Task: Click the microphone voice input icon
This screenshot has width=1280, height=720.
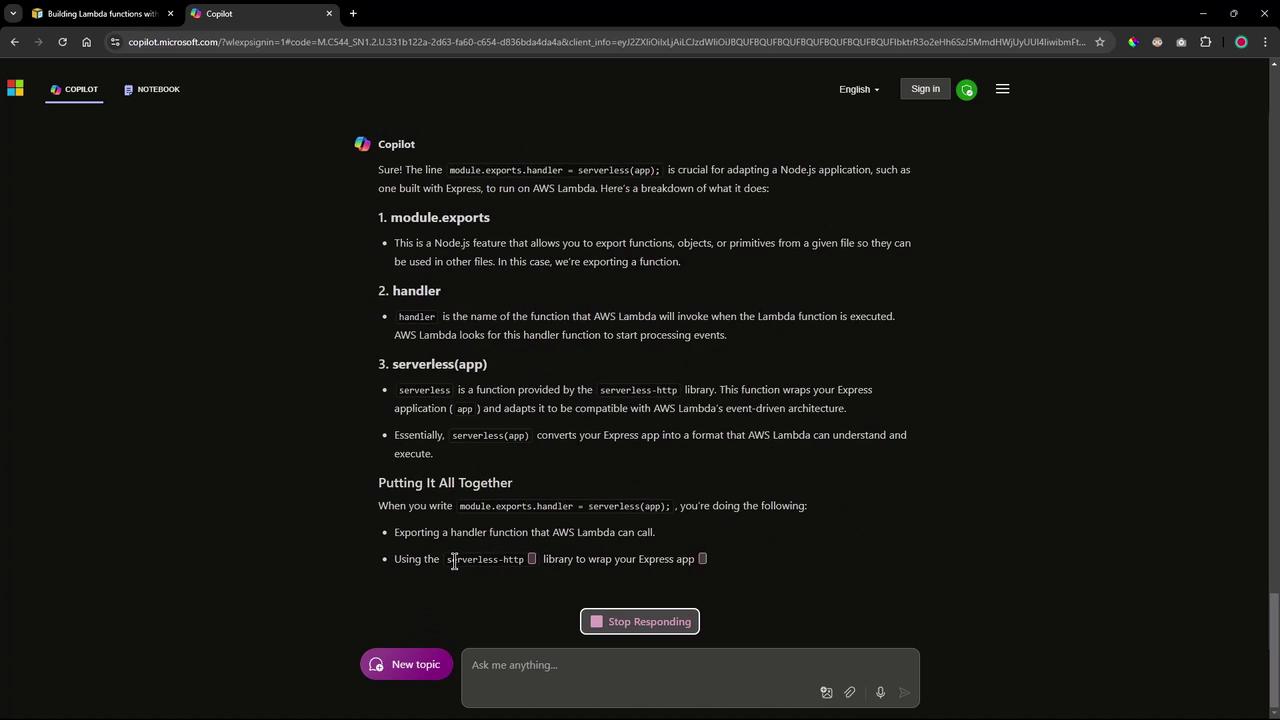Action: click(880, 692)
